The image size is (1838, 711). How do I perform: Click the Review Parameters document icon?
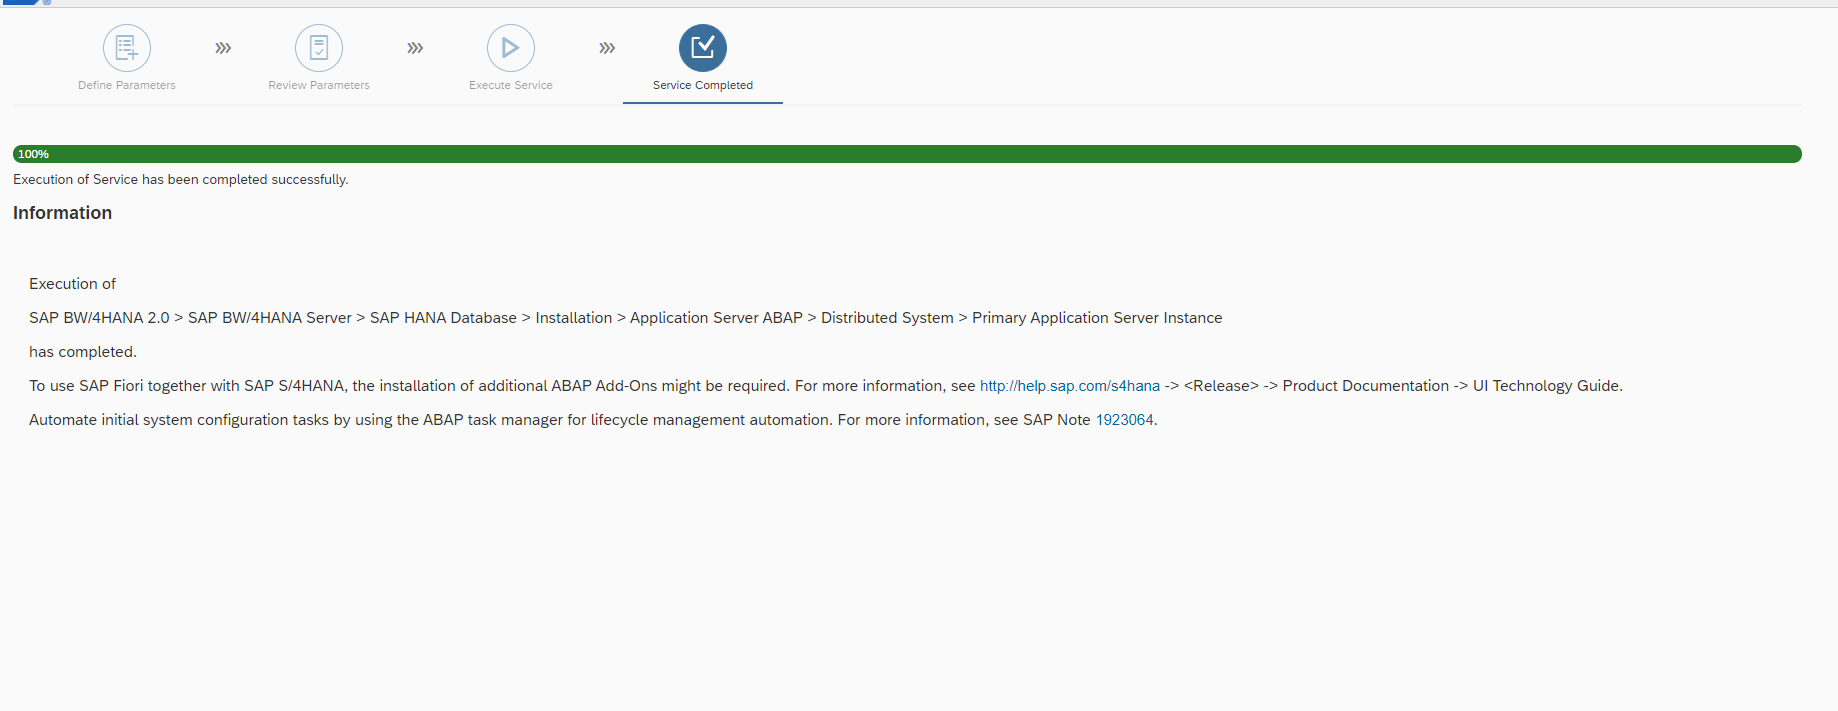point(319,48)
